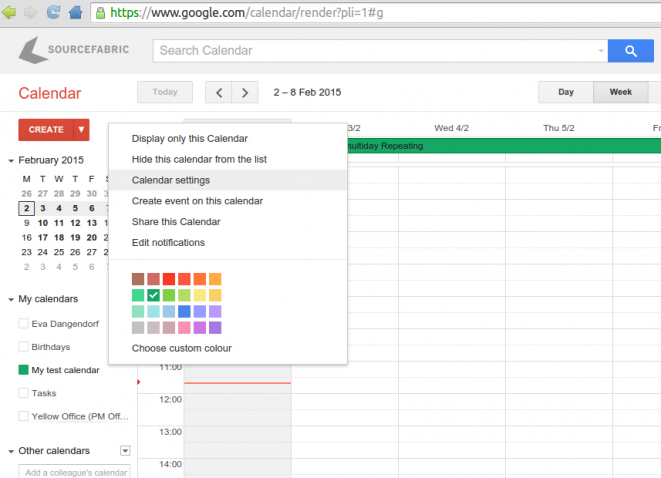Viewport: 661px width, 478px height.
Task: Reload the page with the refresh icon
Action: pos(53,12)
